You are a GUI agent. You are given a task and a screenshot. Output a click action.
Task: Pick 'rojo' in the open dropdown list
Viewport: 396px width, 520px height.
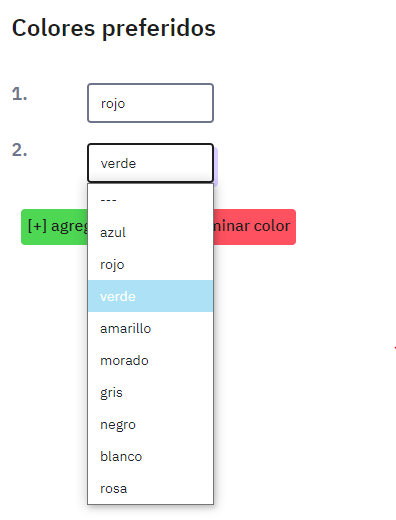(150, 264)
